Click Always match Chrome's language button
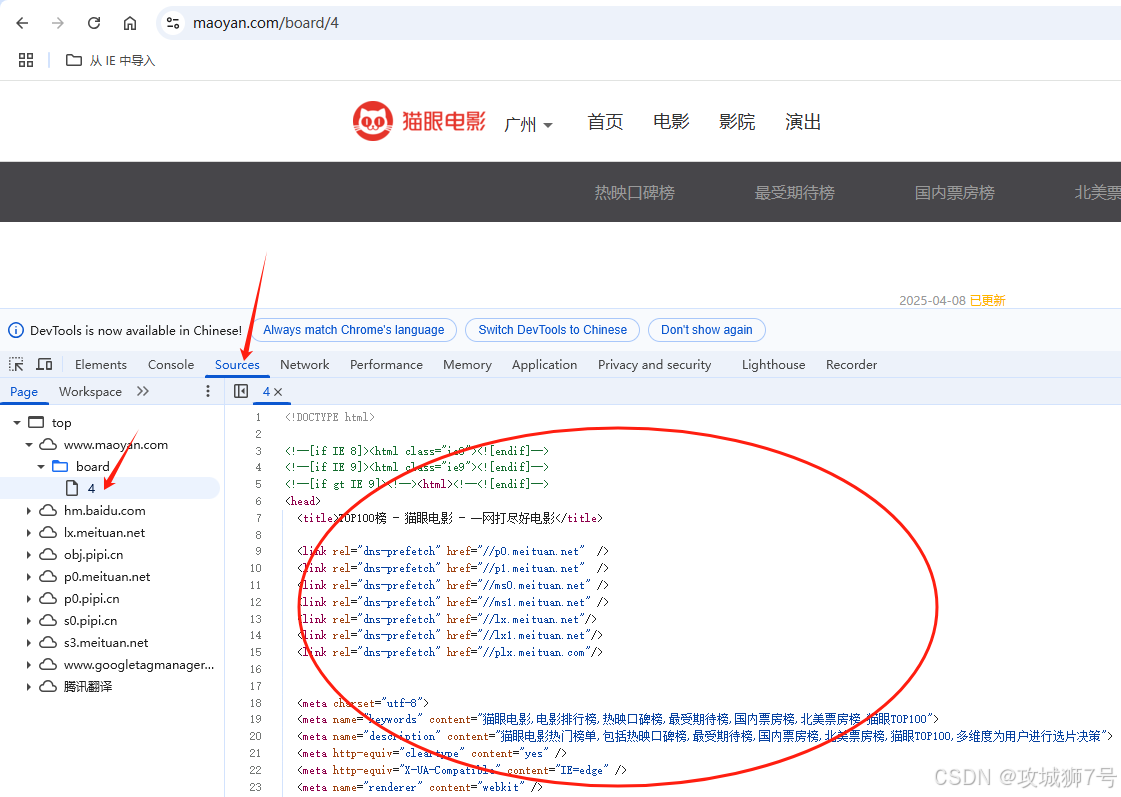Screen dimensions: 1121x797 coord(354,330)
